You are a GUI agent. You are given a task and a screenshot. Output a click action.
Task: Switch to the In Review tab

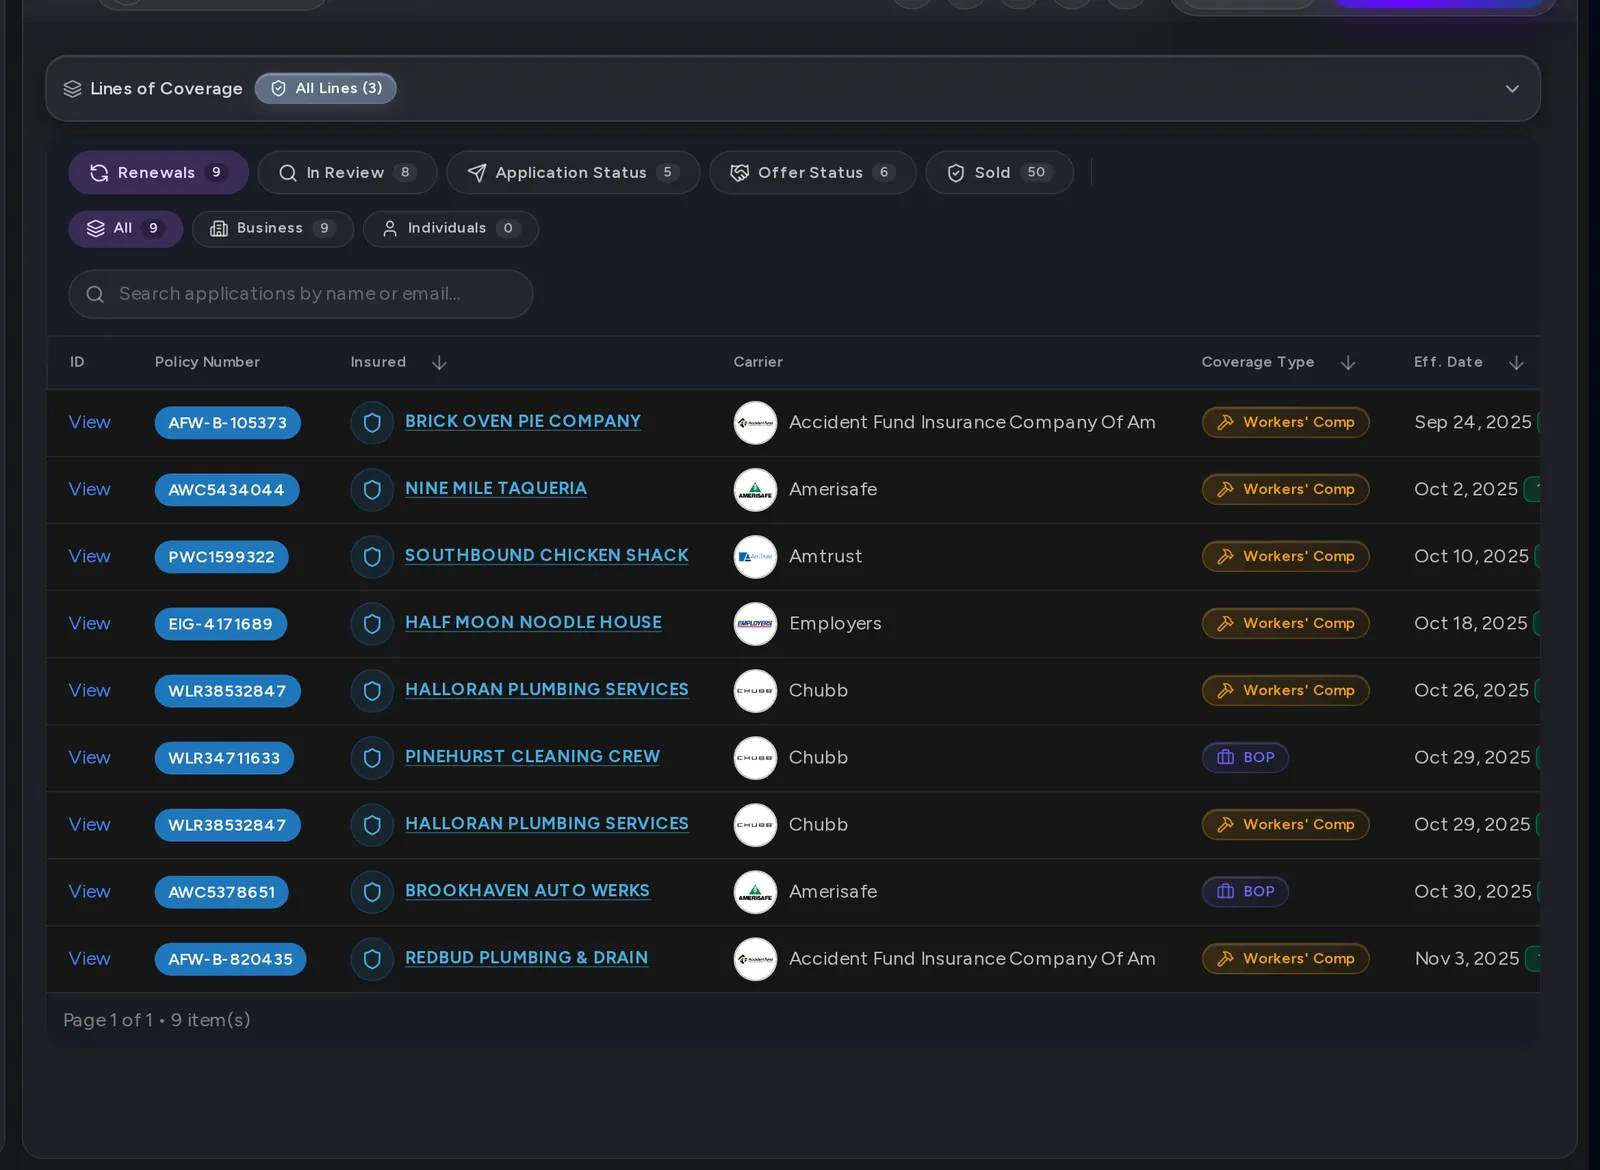coord(347,173)
